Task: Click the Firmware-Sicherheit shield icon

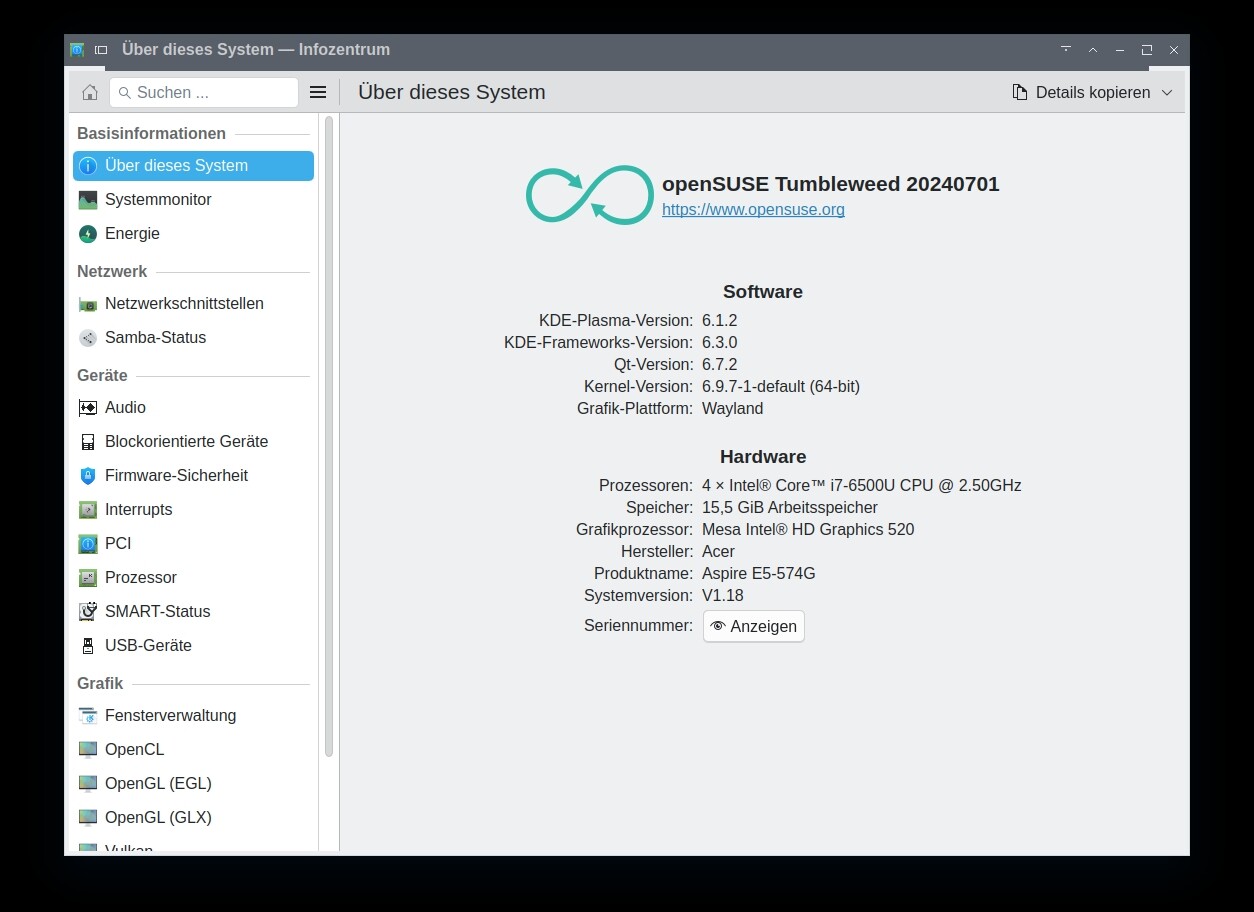Action: pyautogui.click(x=88, y=476)
